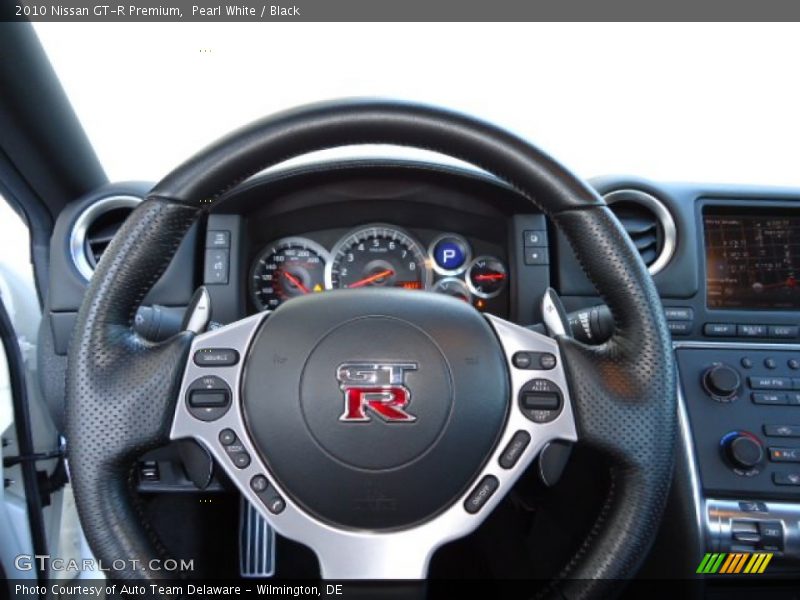800x600 pixels.
Task: Click the yellow warning triangle on the speedometer
Action: click(318, 287)
